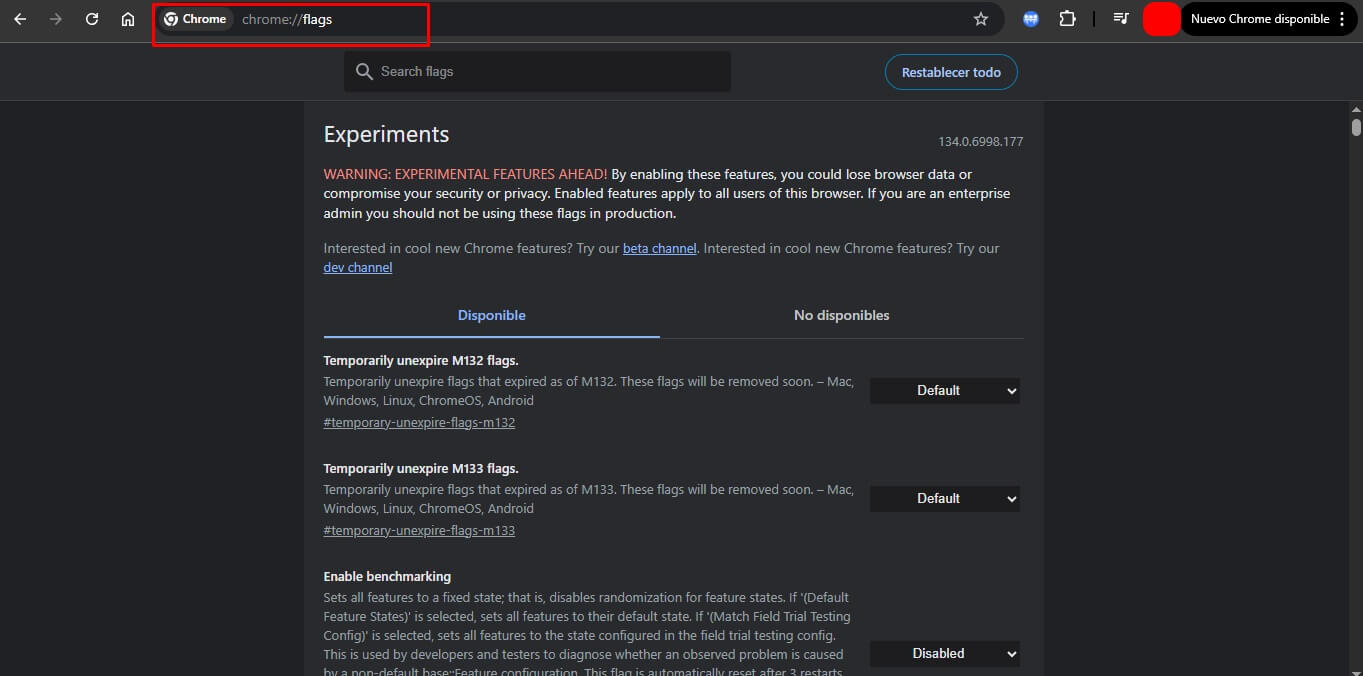The height and width of the screenshot is (676, 1363).
Task: Click the magnifier icon in Search flags
Action: (x=364, y=72)
